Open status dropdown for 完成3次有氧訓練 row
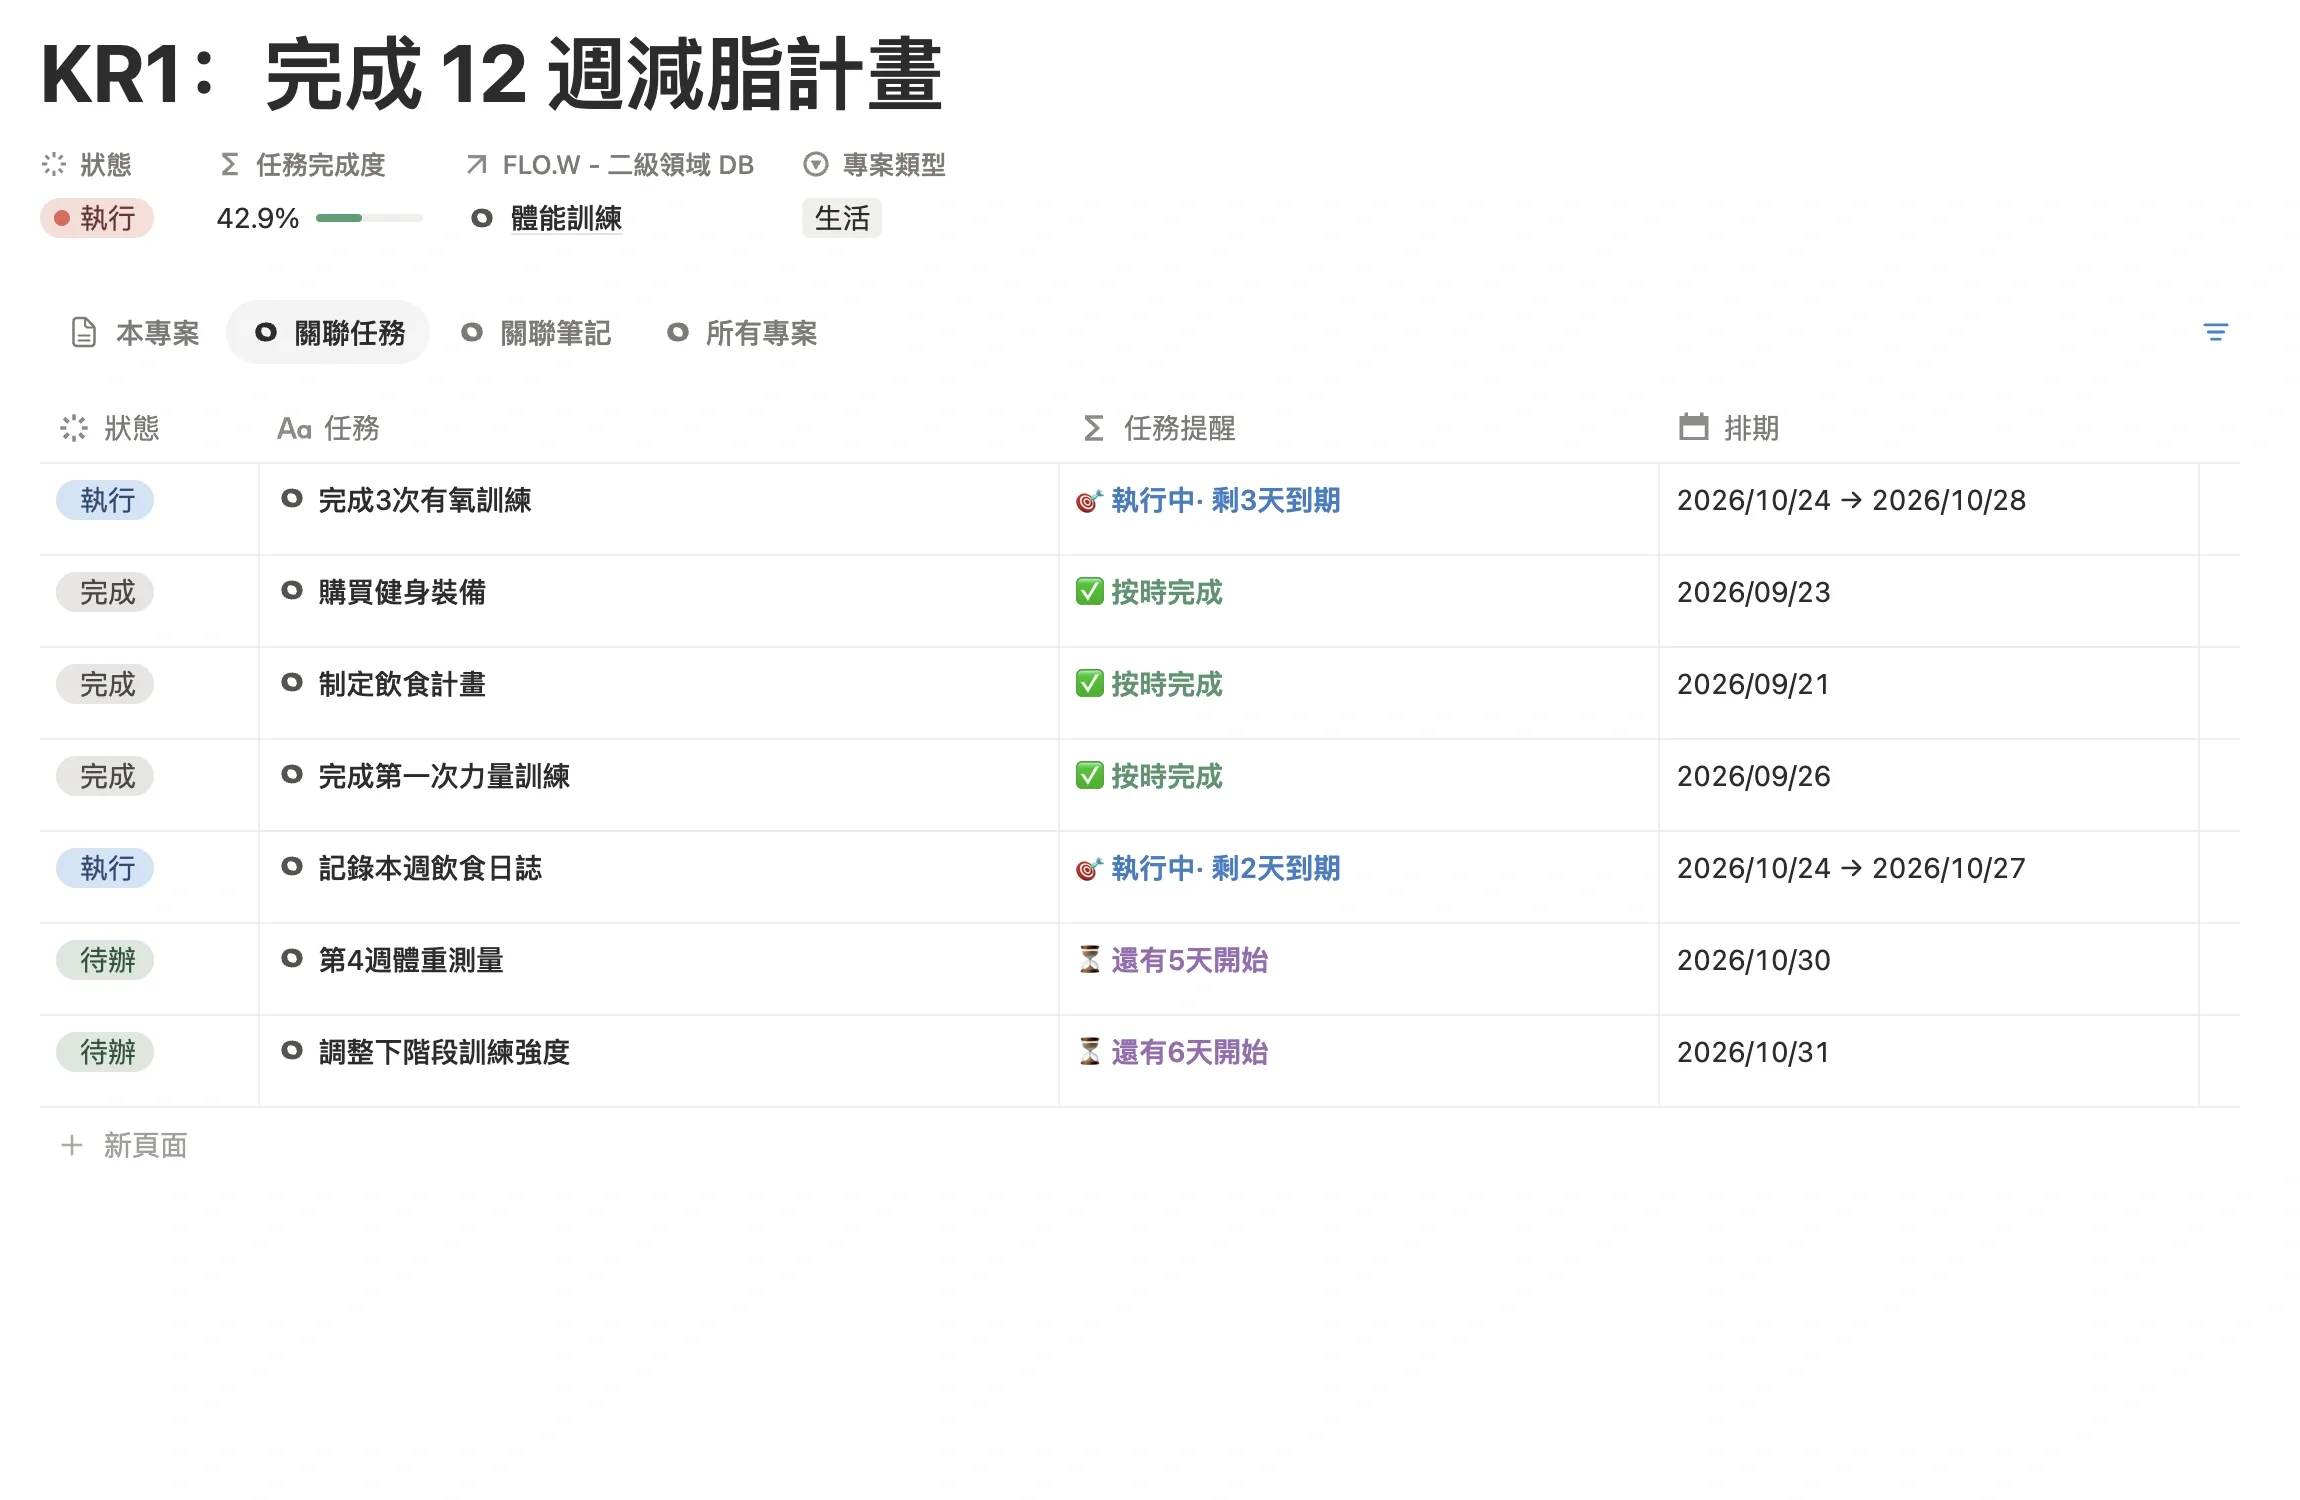The image size is (2300, 1500). [105, 500]
